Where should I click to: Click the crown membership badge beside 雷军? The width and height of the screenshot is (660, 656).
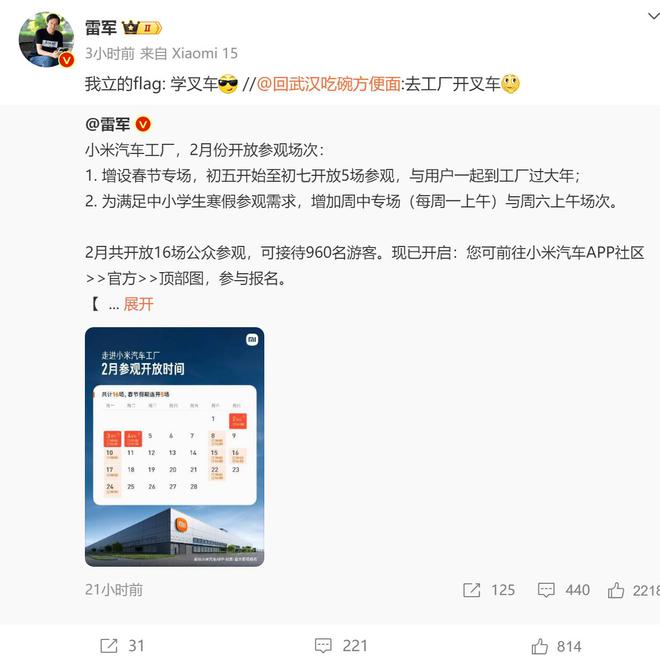[x=142, y=28]
